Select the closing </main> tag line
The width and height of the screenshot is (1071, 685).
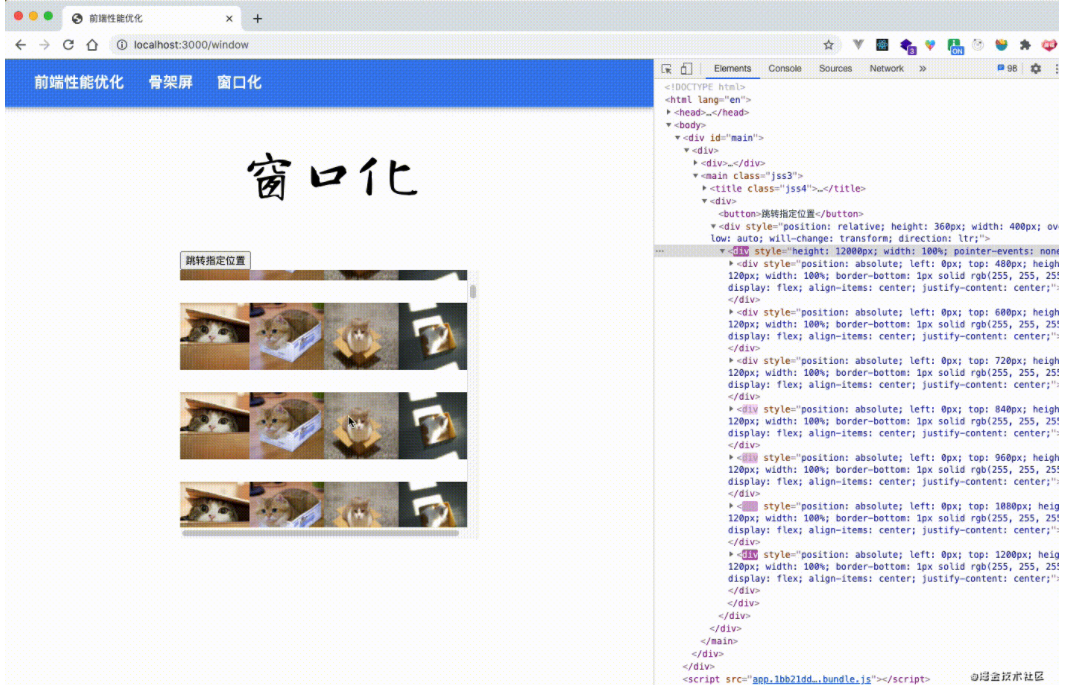click(x=718, y=641)
